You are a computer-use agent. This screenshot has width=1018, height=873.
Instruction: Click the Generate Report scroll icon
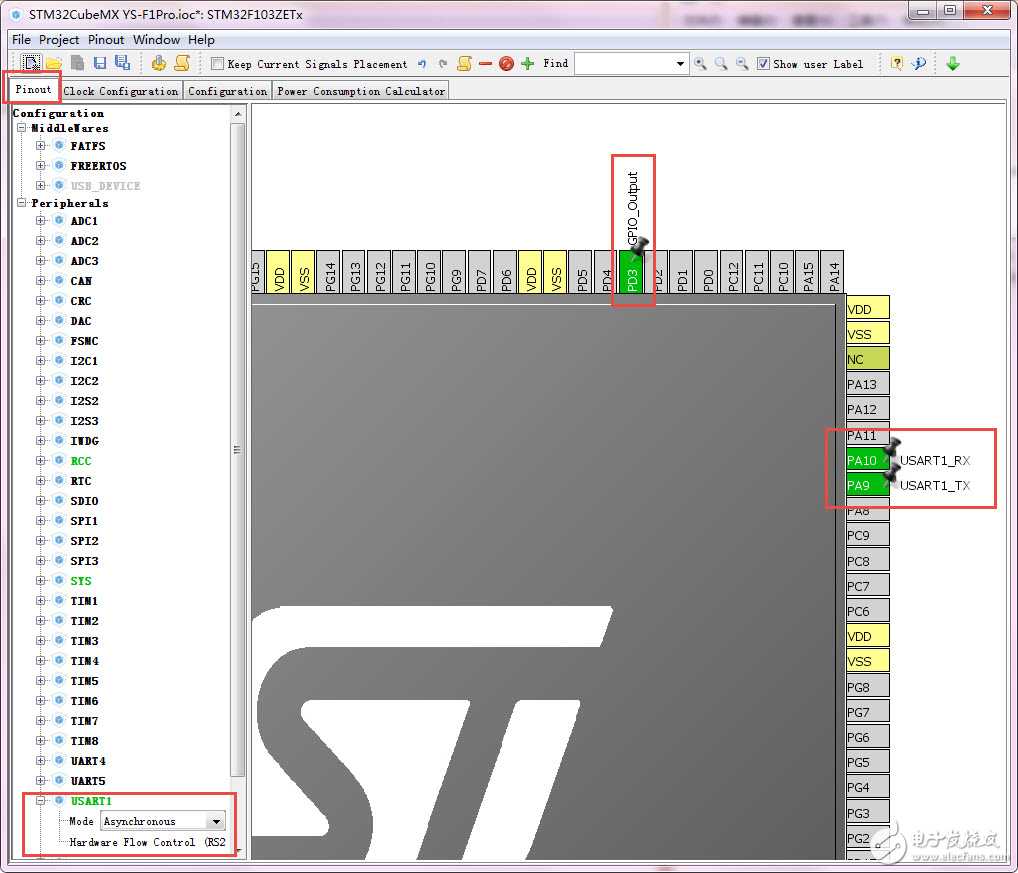[182, 63]
